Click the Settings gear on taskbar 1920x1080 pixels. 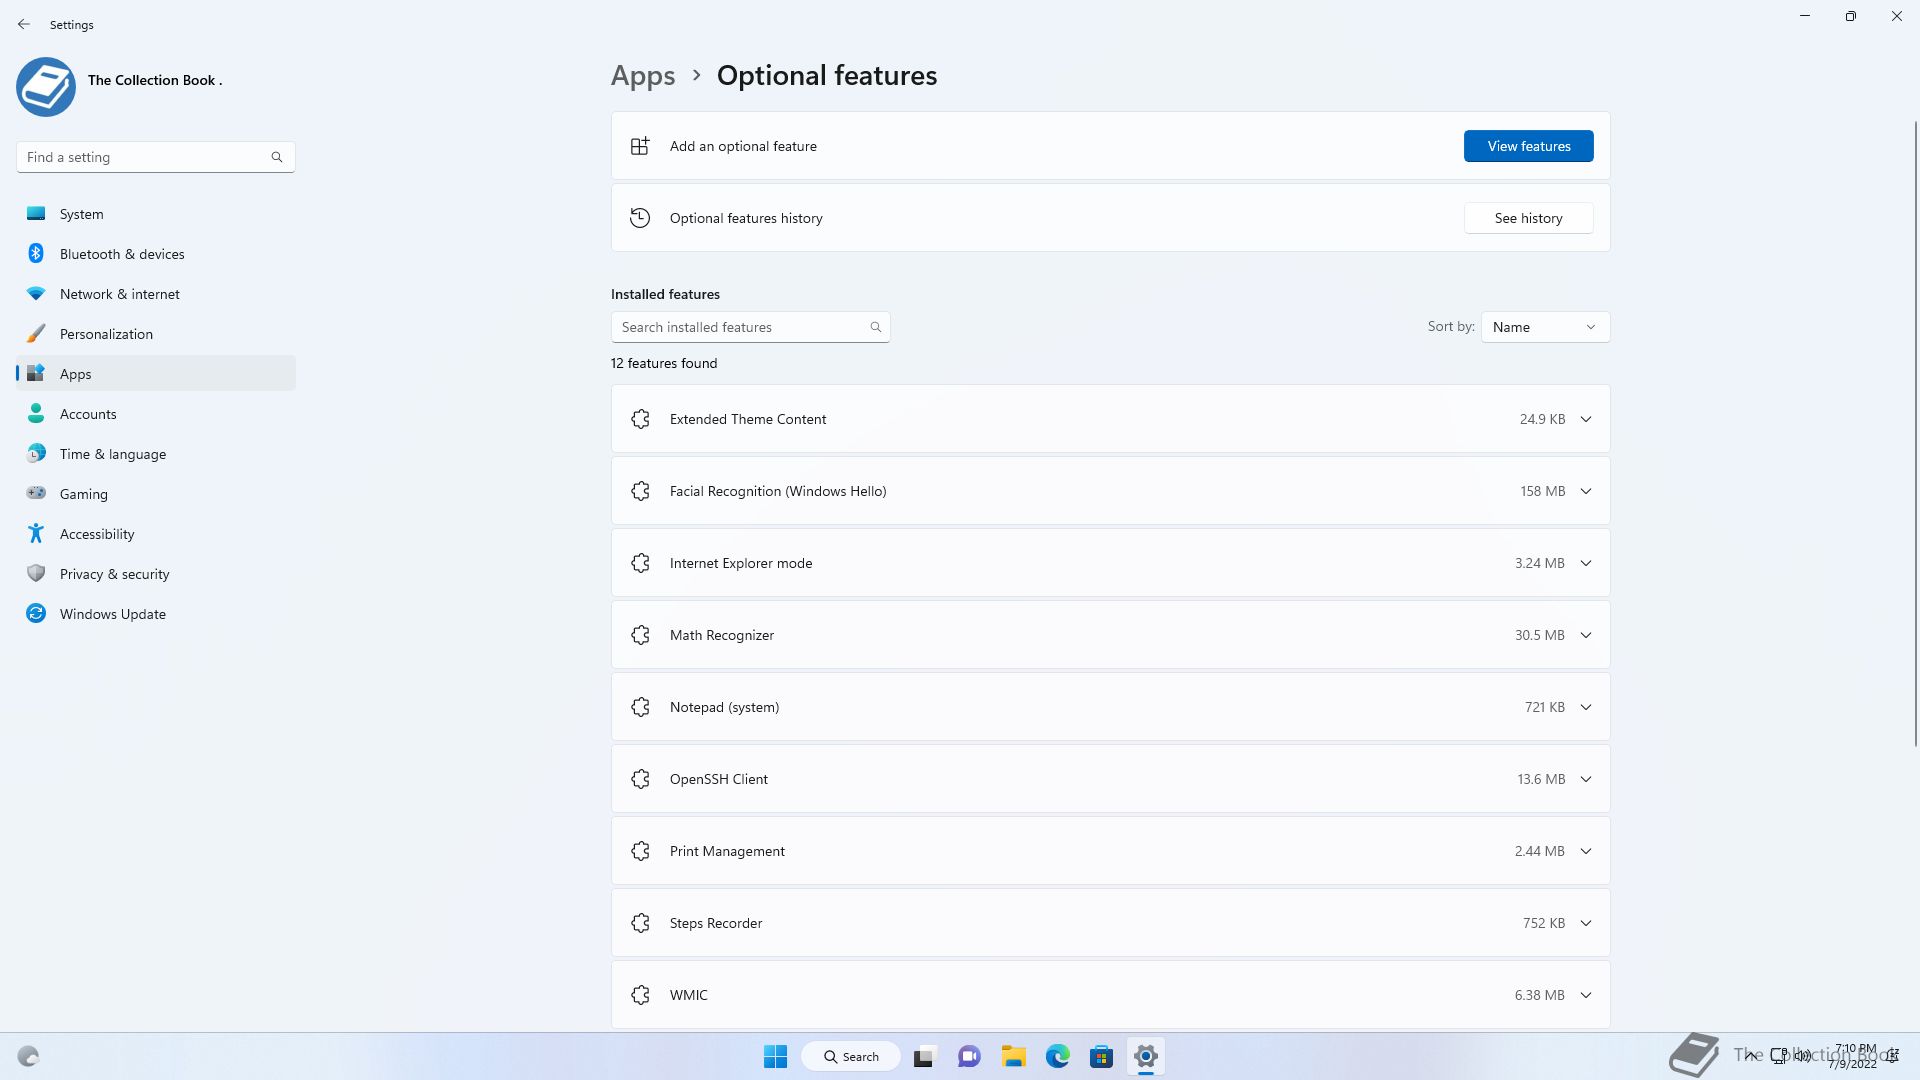1146,1056
